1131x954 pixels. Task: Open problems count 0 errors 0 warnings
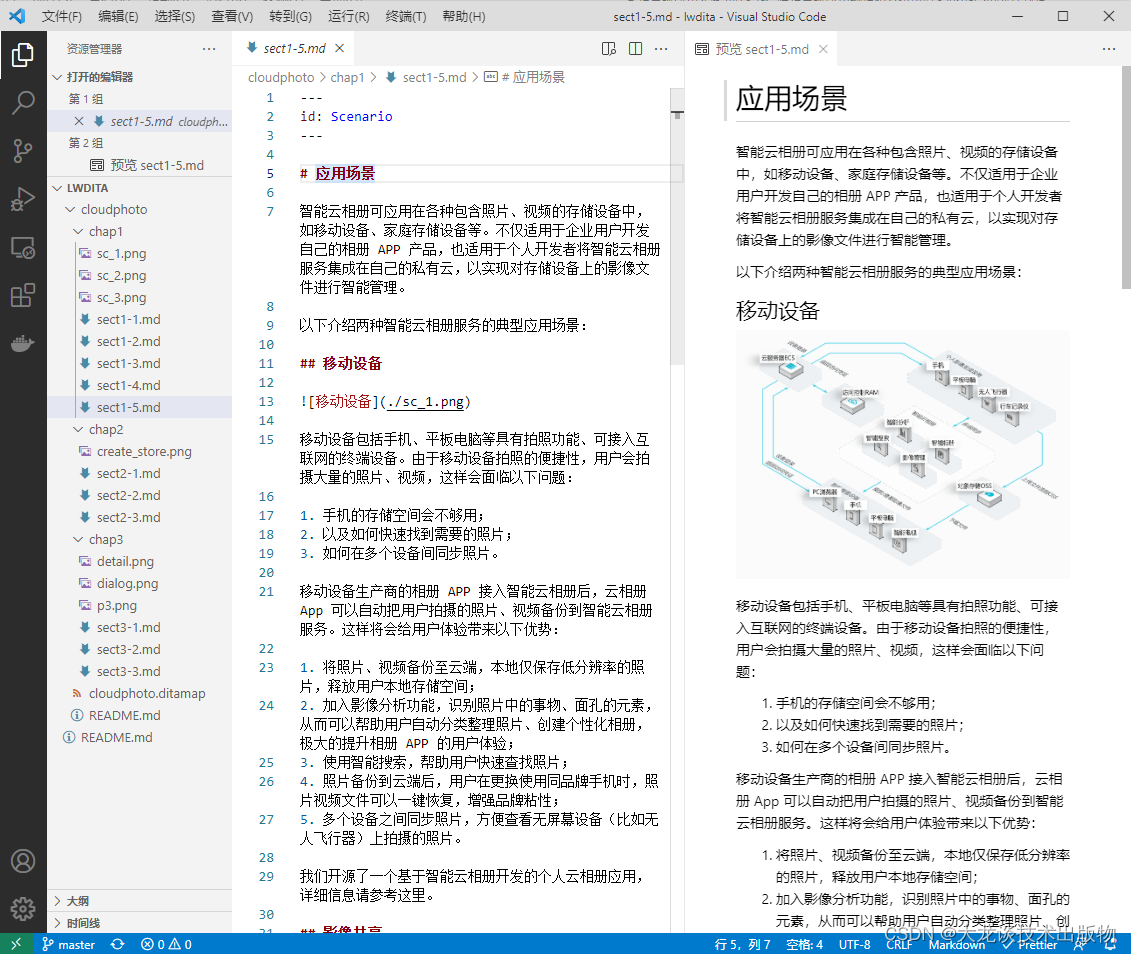pos(166,944)
